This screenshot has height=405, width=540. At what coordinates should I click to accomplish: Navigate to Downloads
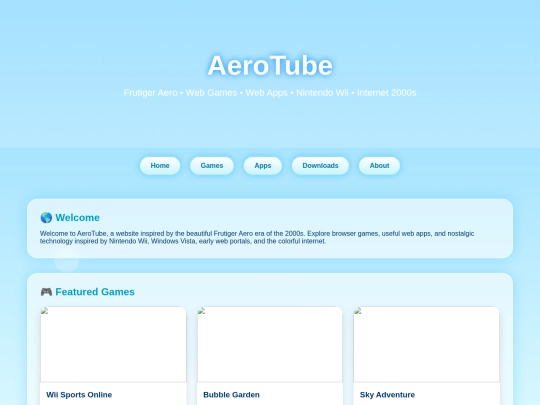click(x=320, y=166)
